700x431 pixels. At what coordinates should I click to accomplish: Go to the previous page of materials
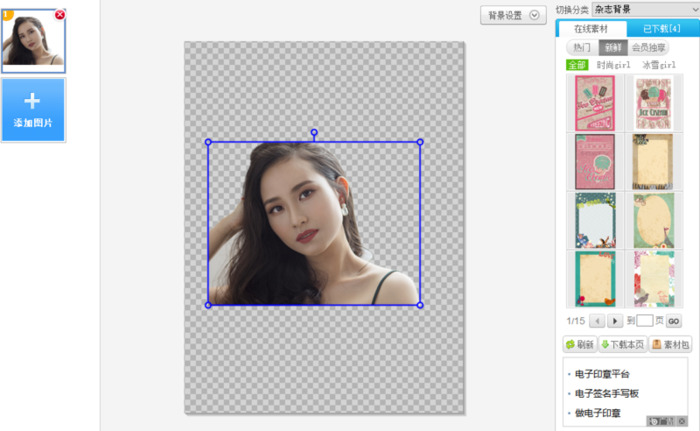coord(597,321)
